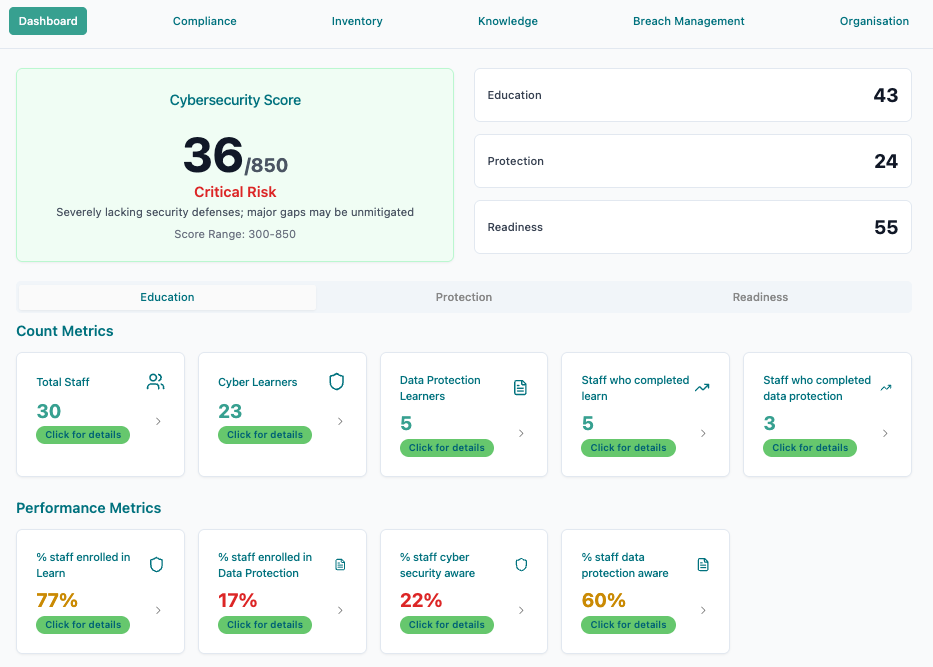
Task: Select the Dashboard button
Action: click(47, 20)
